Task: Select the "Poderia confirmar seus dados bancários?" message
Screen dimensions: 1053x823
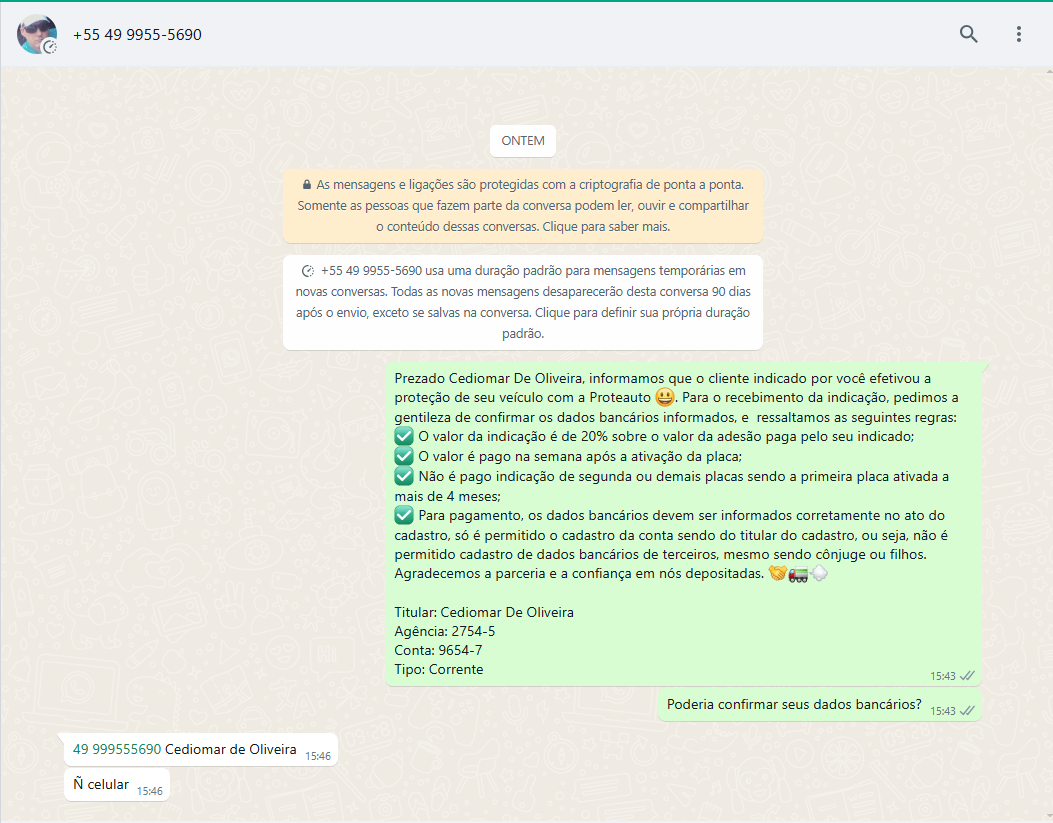Action: click(x=794, y=704)
